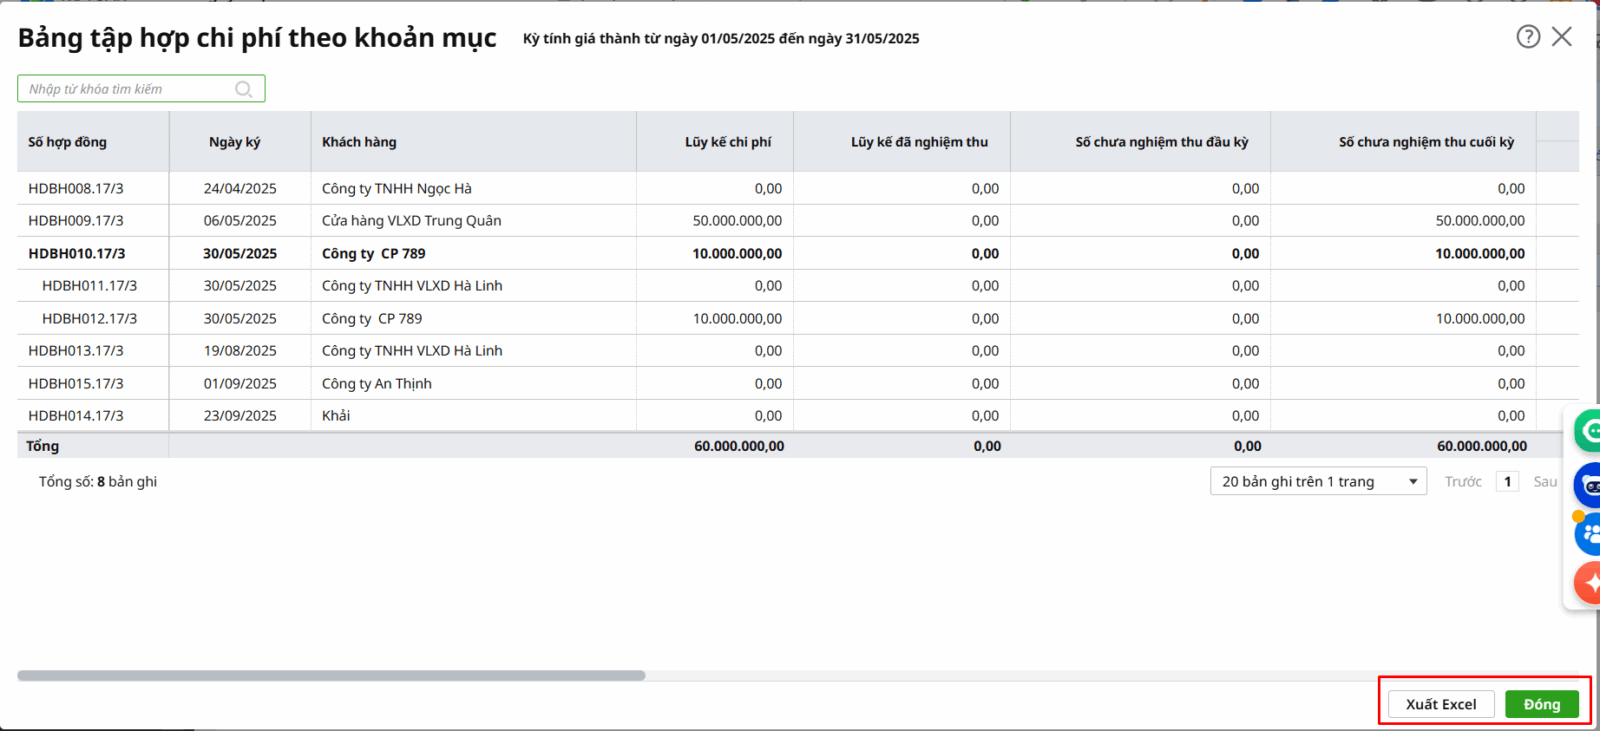This screenshot has height=731, width=1600.
Task: Expand the 20 records per page dropdown
Action: 1318,481
